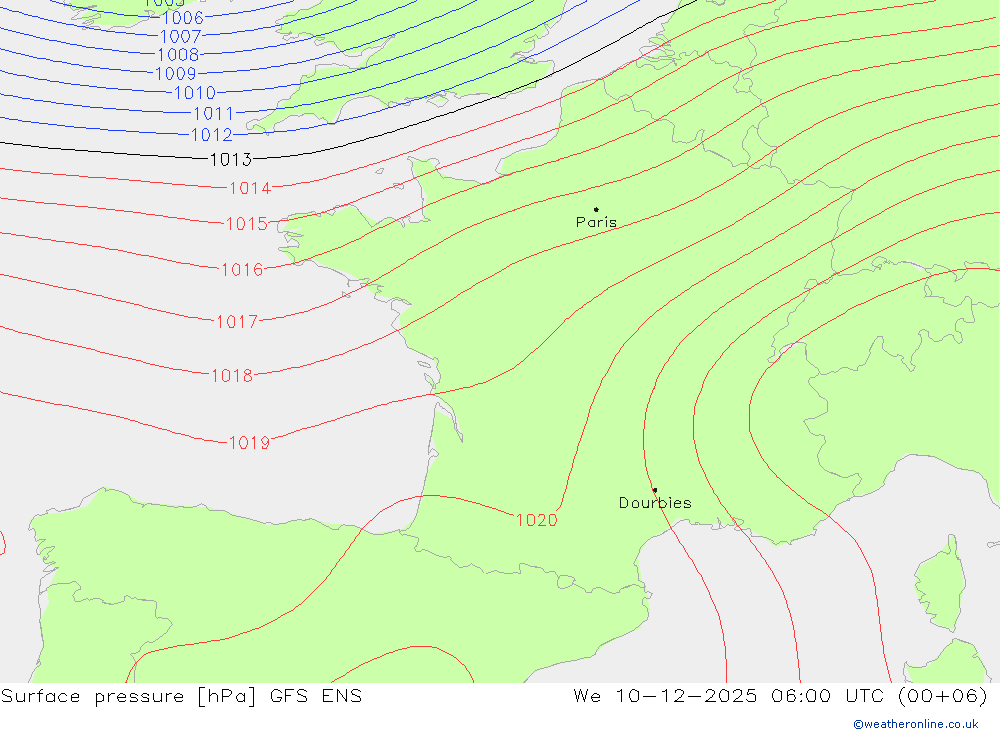Open the weatheronline.co.uk copyright link
The image size is (1000, 733).
coord(915,724)
